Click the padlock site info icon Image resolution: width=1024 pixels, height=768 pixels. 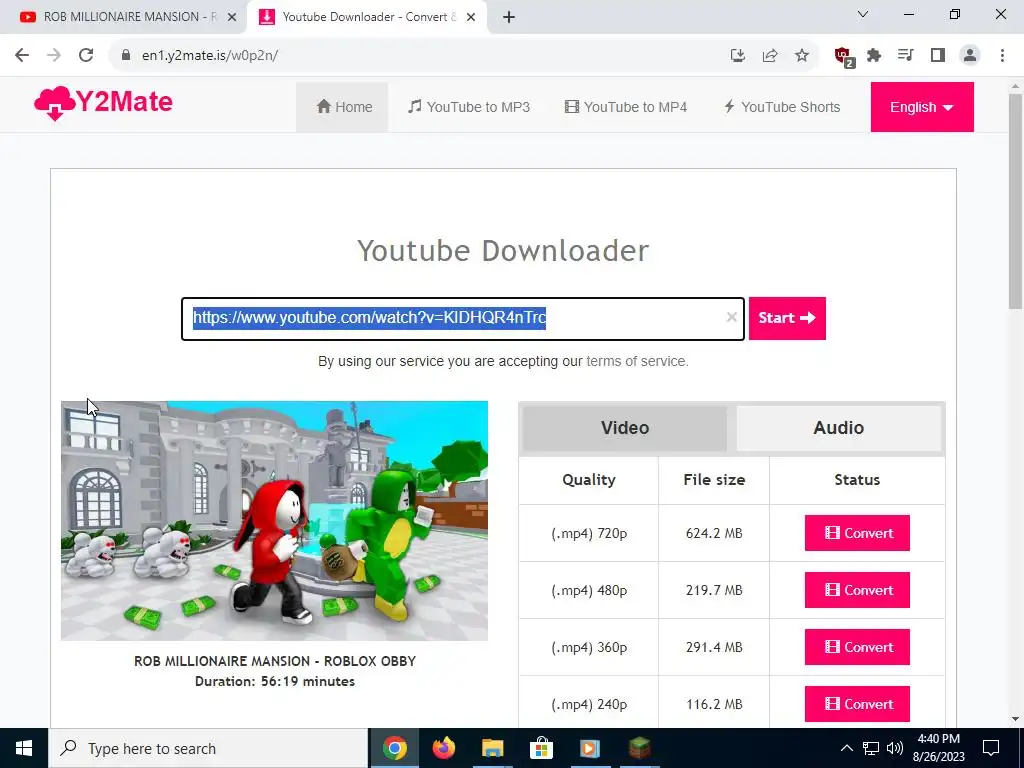(126, 55)
